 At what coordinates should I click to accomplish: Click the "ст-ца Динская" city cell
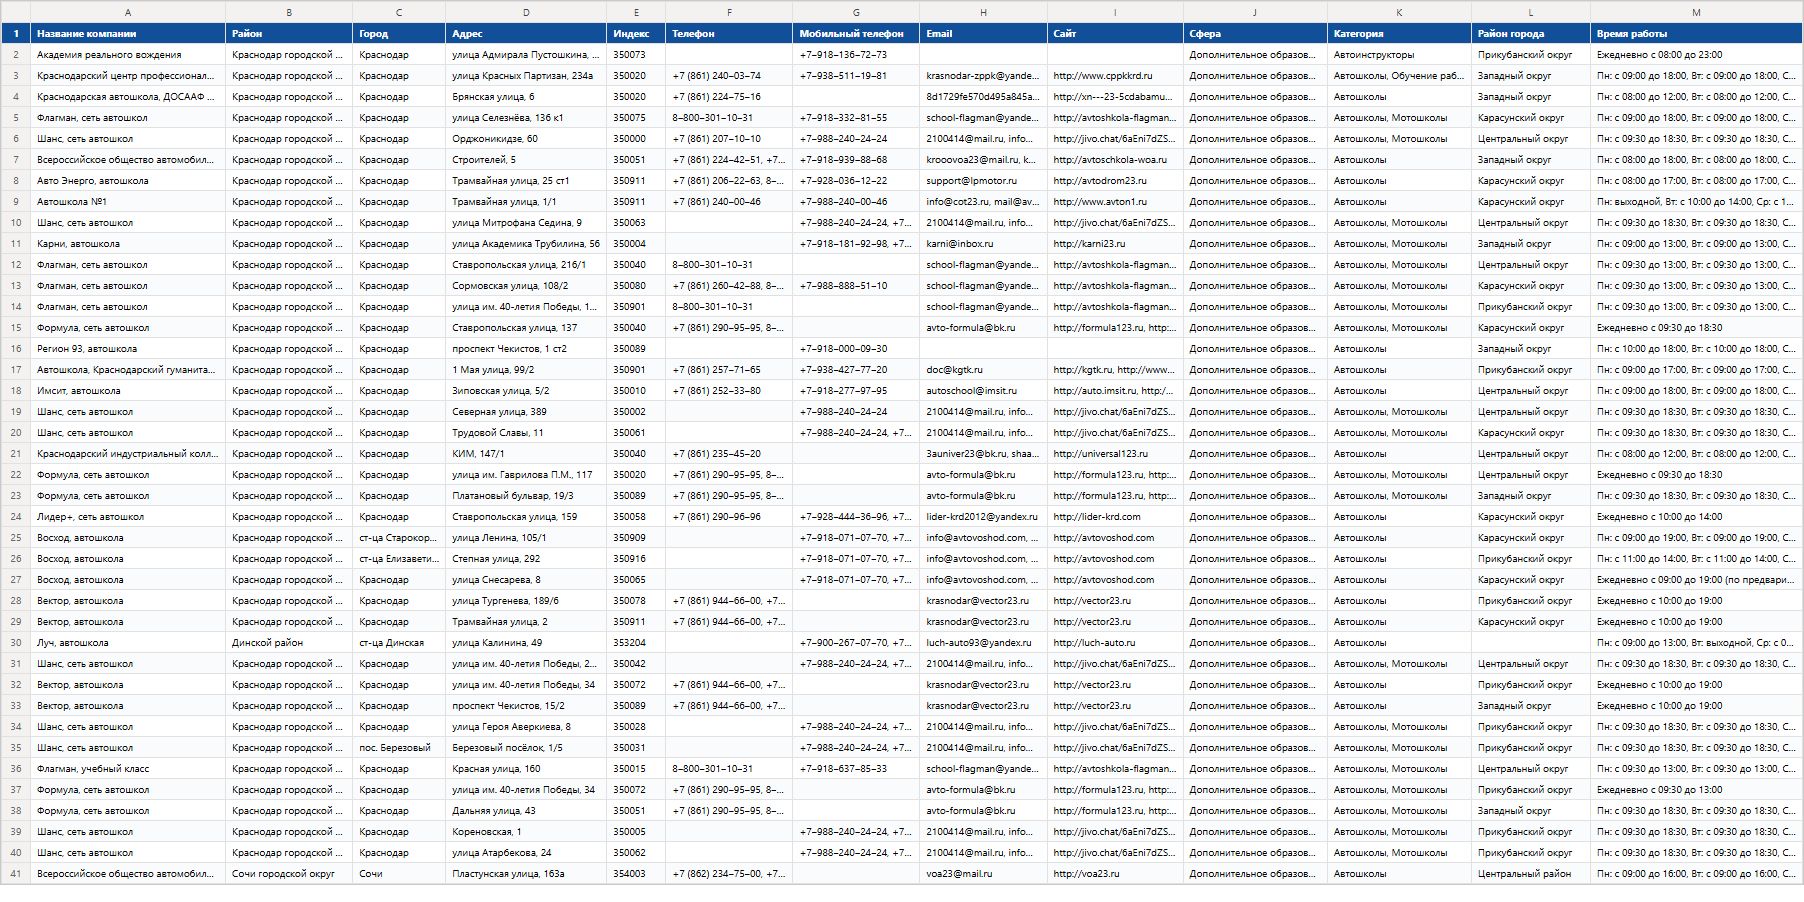(399, 642)
